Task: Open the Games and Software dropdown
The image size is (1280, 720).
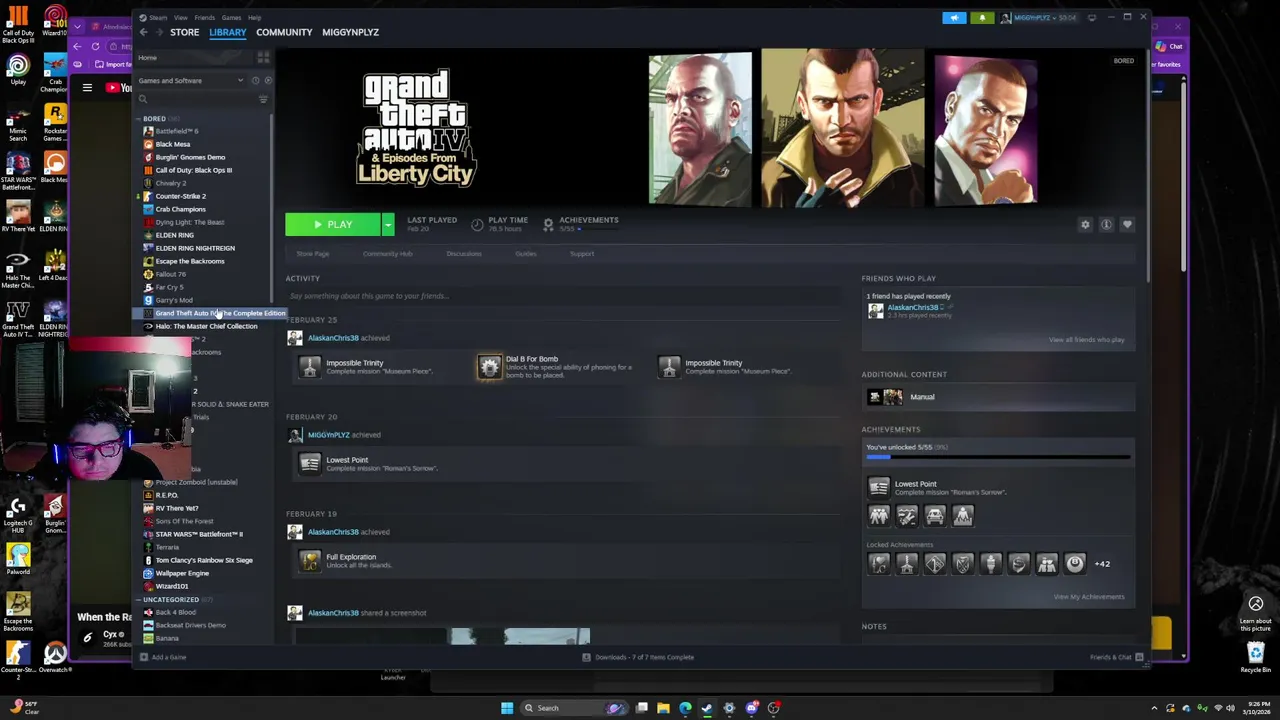Action: 192,80
